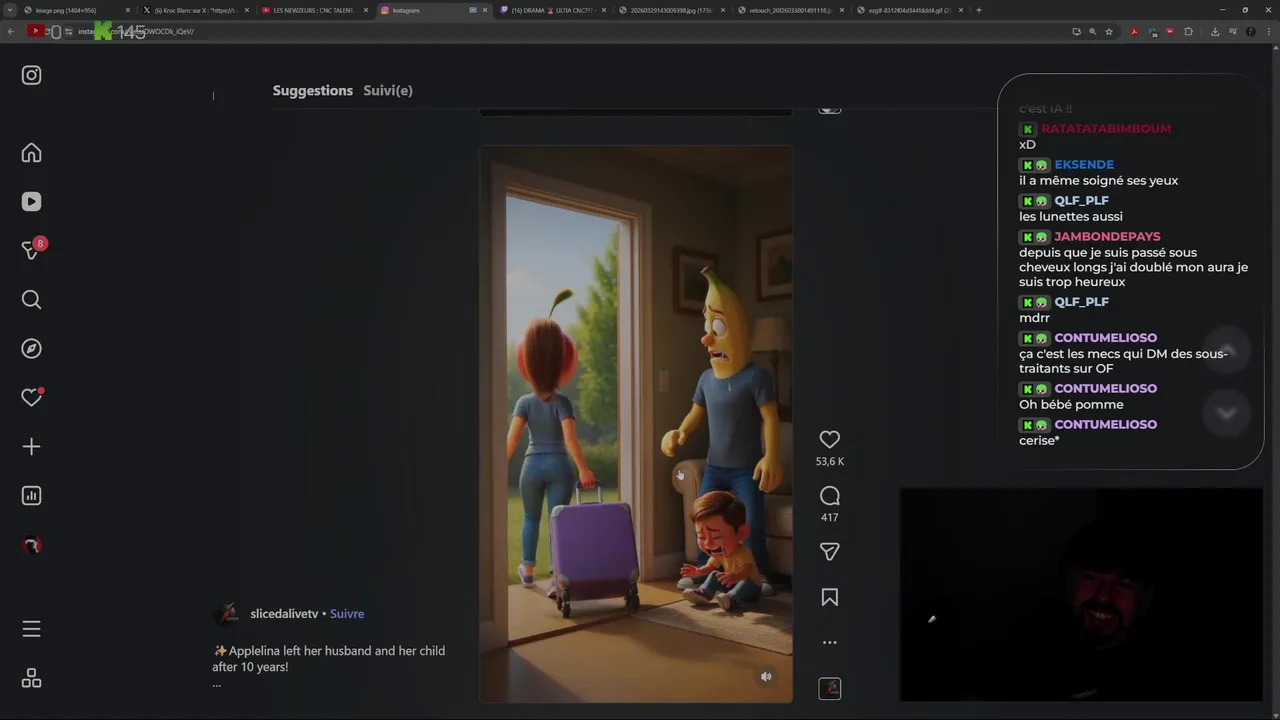The height and width of the screenshot is (720, 1280).
Task: Open Messages with 8 unread badge
Action: (x=32, y=250)
